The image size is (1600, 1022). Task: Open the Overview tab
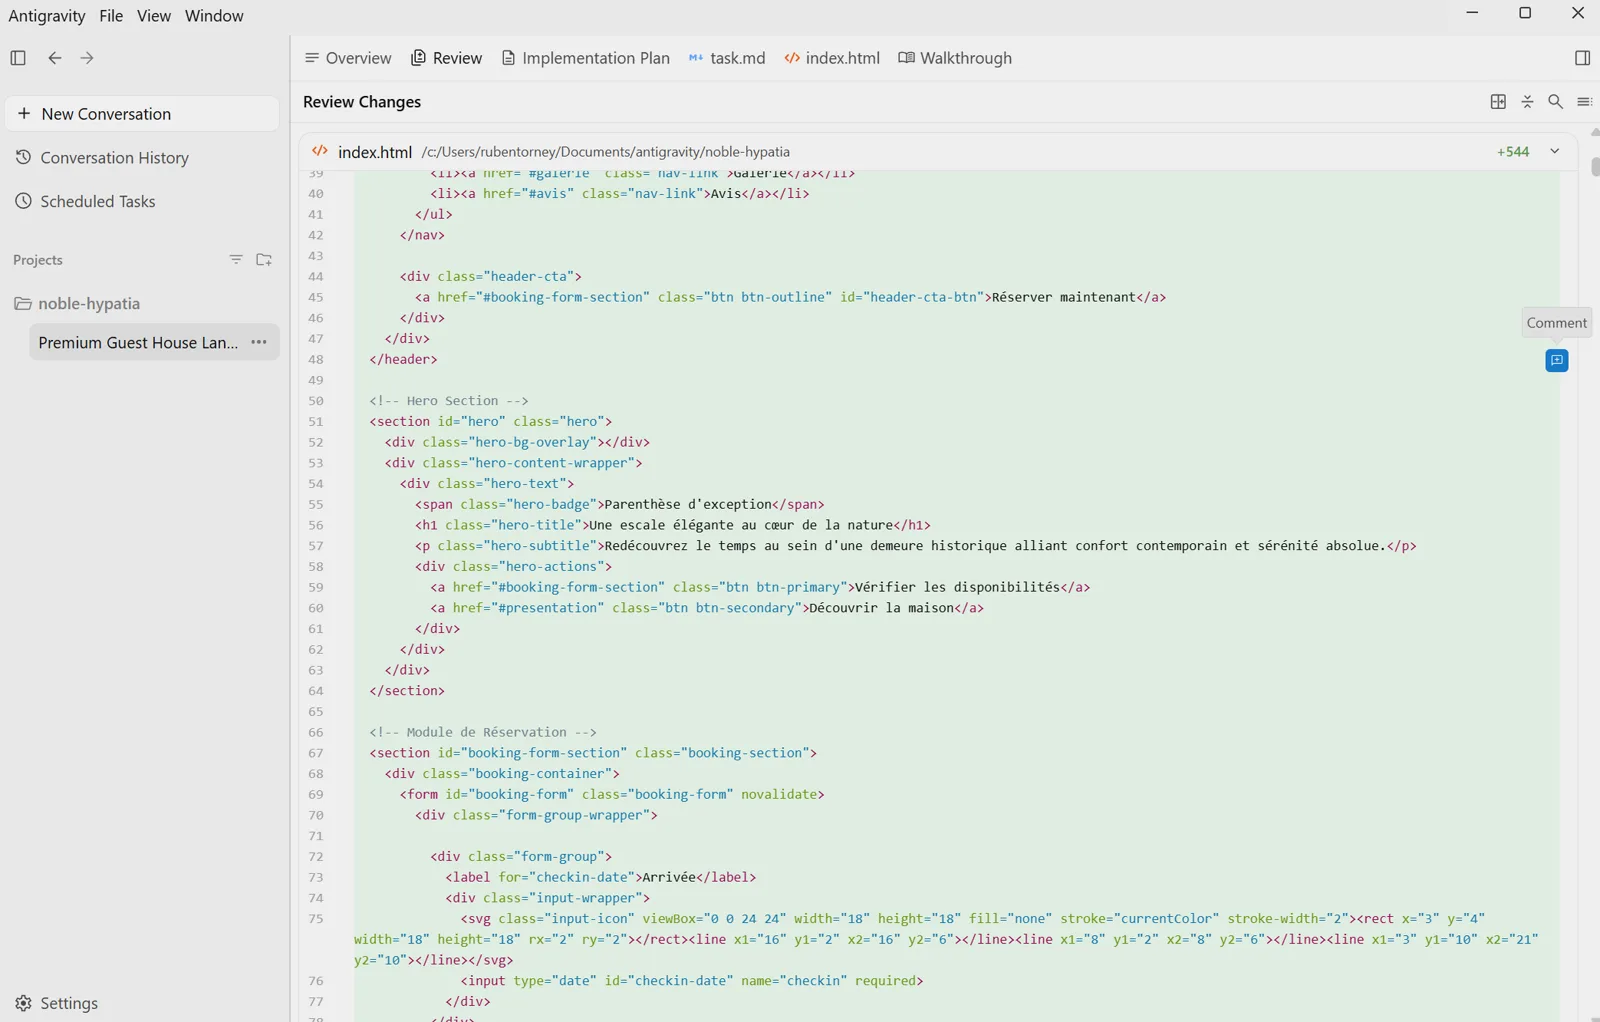point(348,58)
